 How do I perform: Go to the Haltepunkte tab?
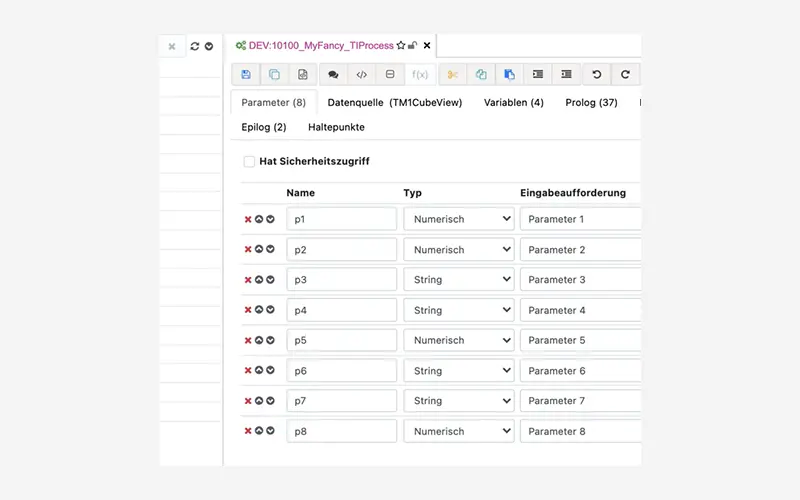[336, 128]
